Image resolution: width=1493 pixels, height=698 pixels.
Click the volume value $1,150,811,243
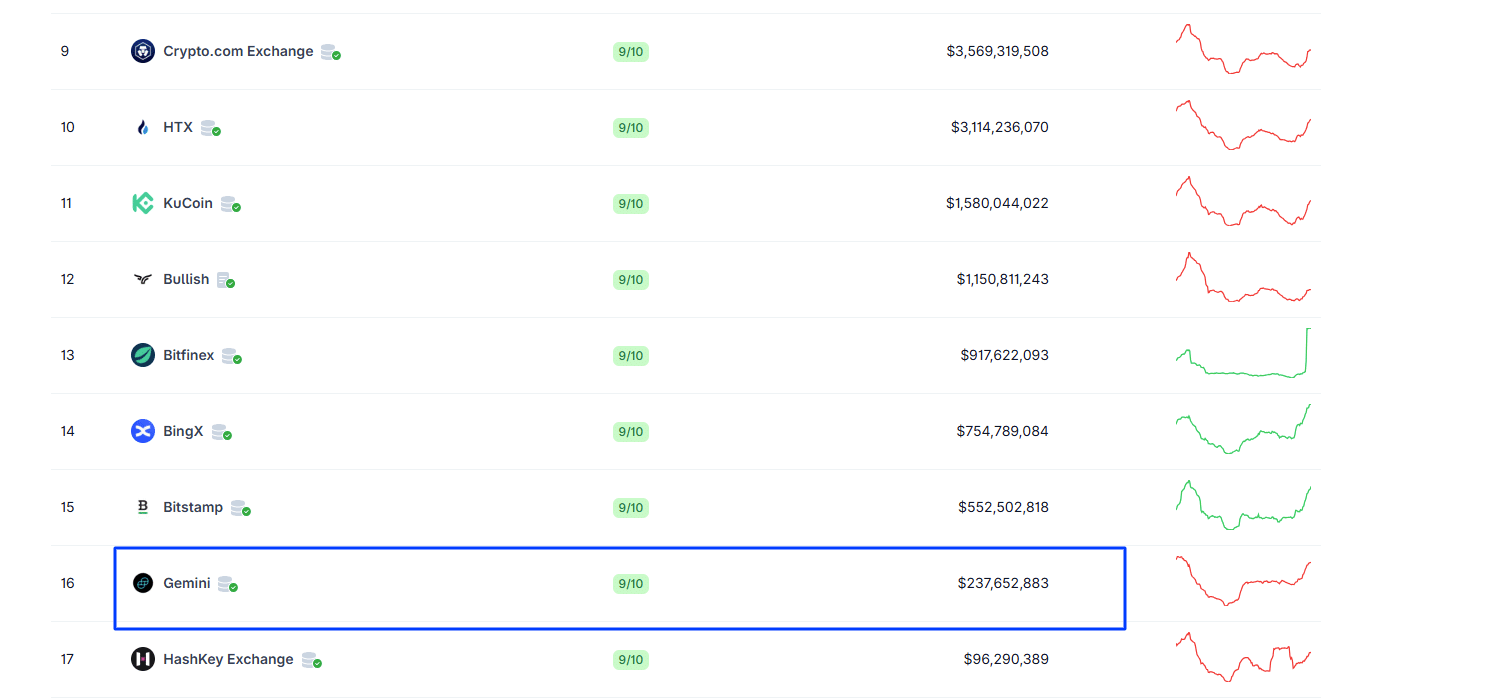click(x=1002, y=279)
